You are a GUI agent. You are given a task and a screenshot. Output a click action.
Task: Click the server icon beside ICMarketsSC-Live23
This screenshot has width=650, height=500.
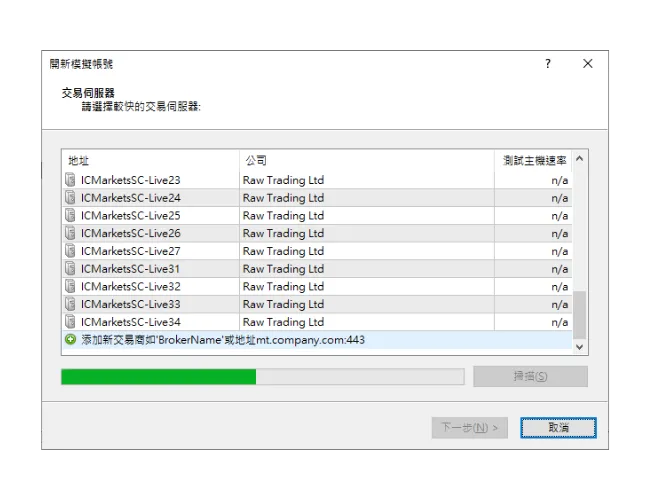pos(70,180)
